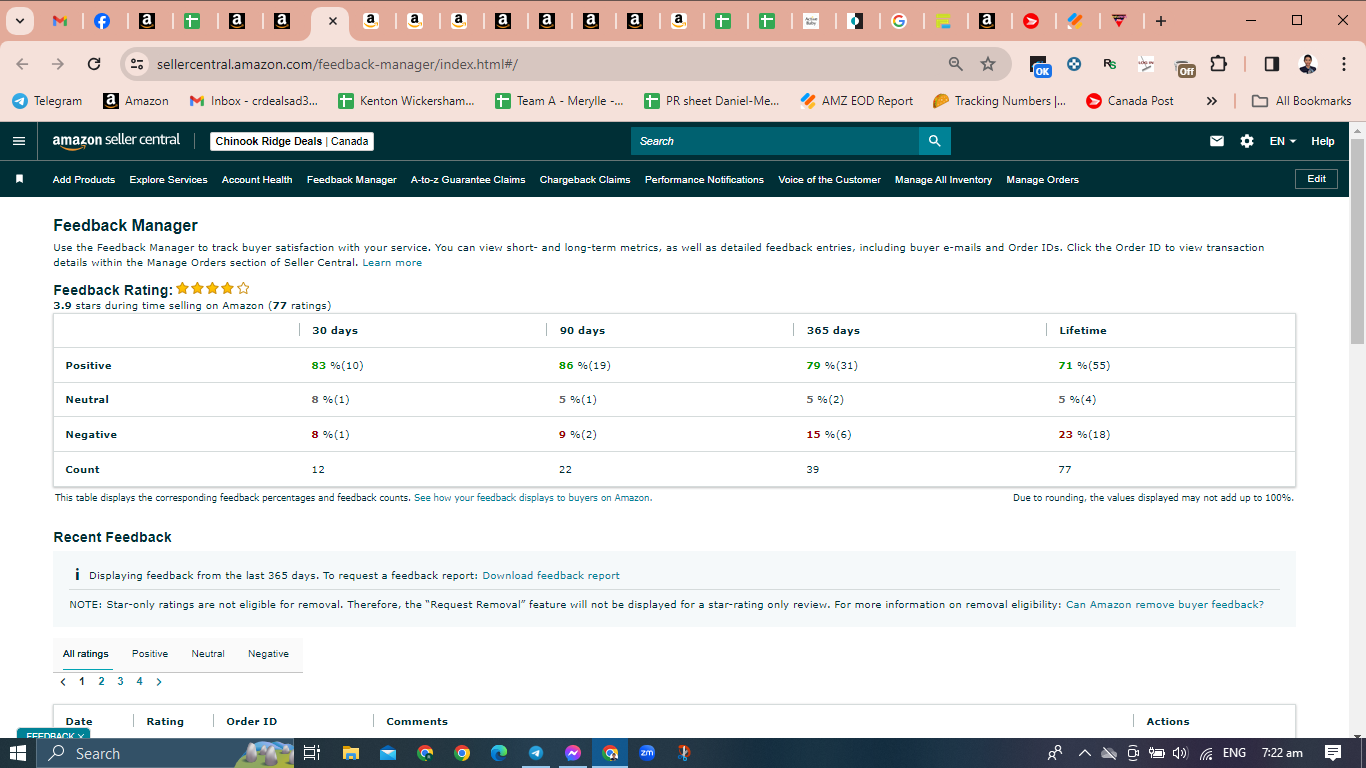Open the Chrome tab search dropdown arrow
This screenshot has width=1366, height=768.
click(19, 21)
